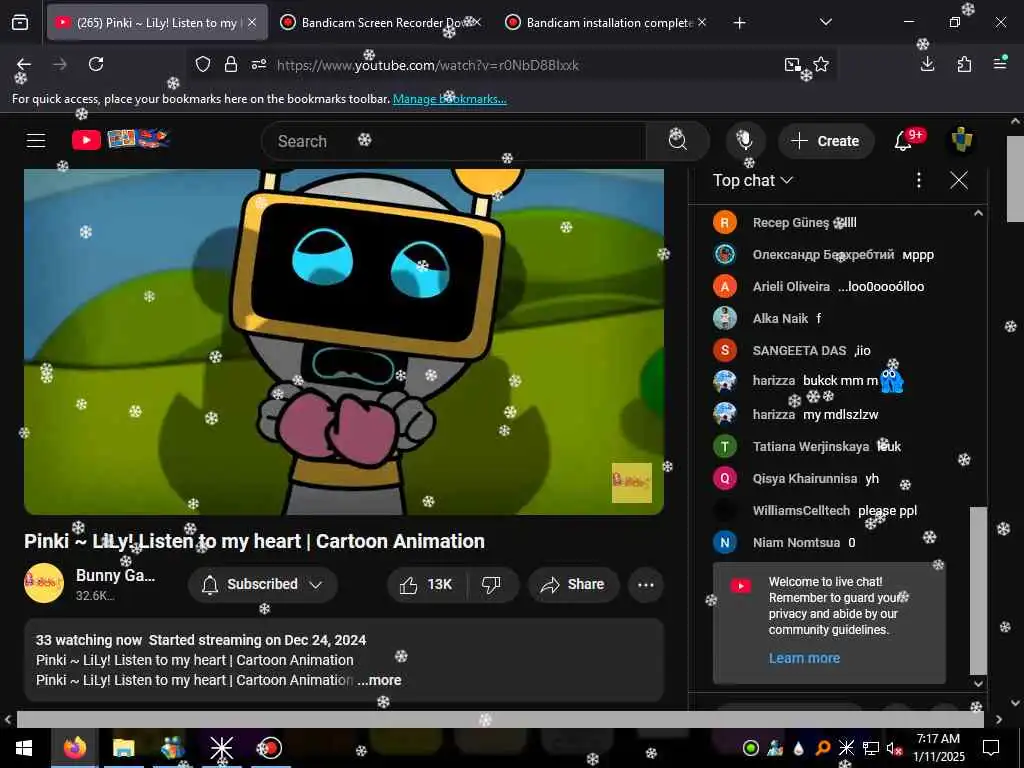This screenshot has height=768, width=1024.
Task: Expand the description with ...more
Action: click(x=379, y=680)
